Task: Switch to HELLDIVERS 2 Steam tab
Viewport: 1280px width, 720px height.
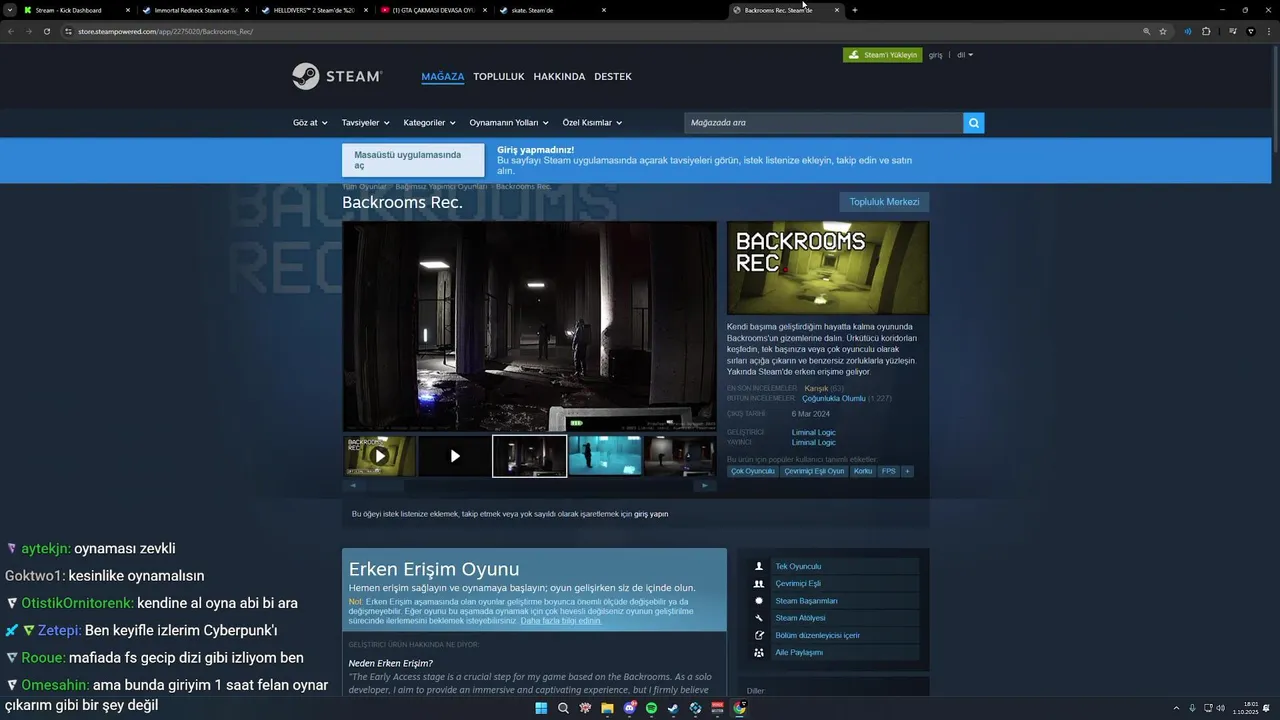Action: [313, 10]
